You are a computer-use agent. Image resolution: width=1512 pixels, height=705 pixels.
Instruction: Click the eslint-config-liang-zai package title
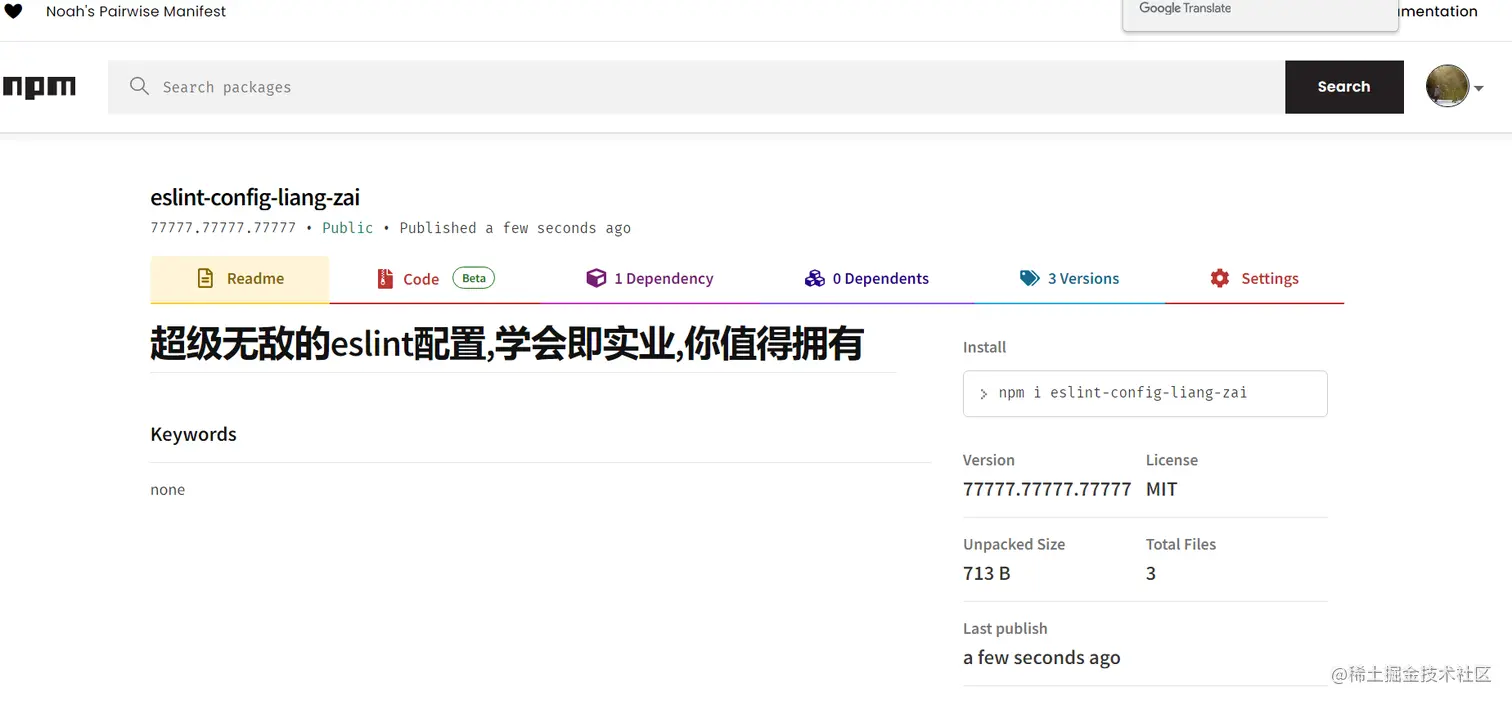pos(255,198)
